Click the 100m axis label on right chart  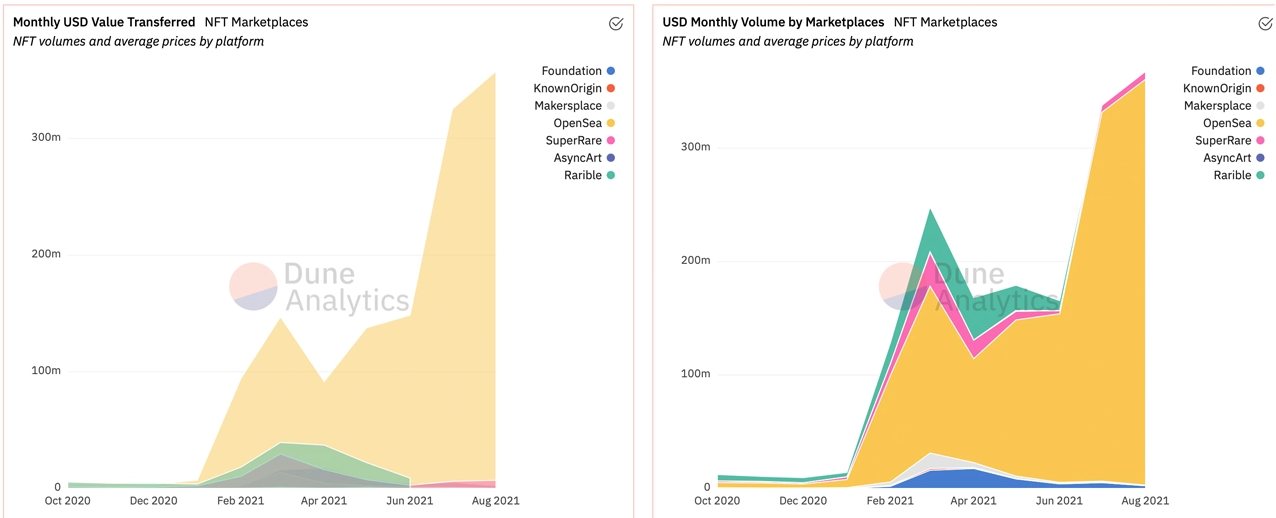click(x=696, y=374)
